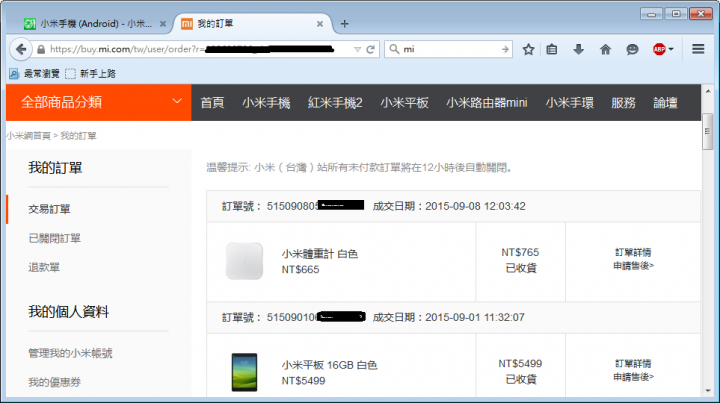Click 申請售後 for NT$765 order
The height and width of the screenshot is (403, 720).
pyautogui.click(x=634, y=266)
